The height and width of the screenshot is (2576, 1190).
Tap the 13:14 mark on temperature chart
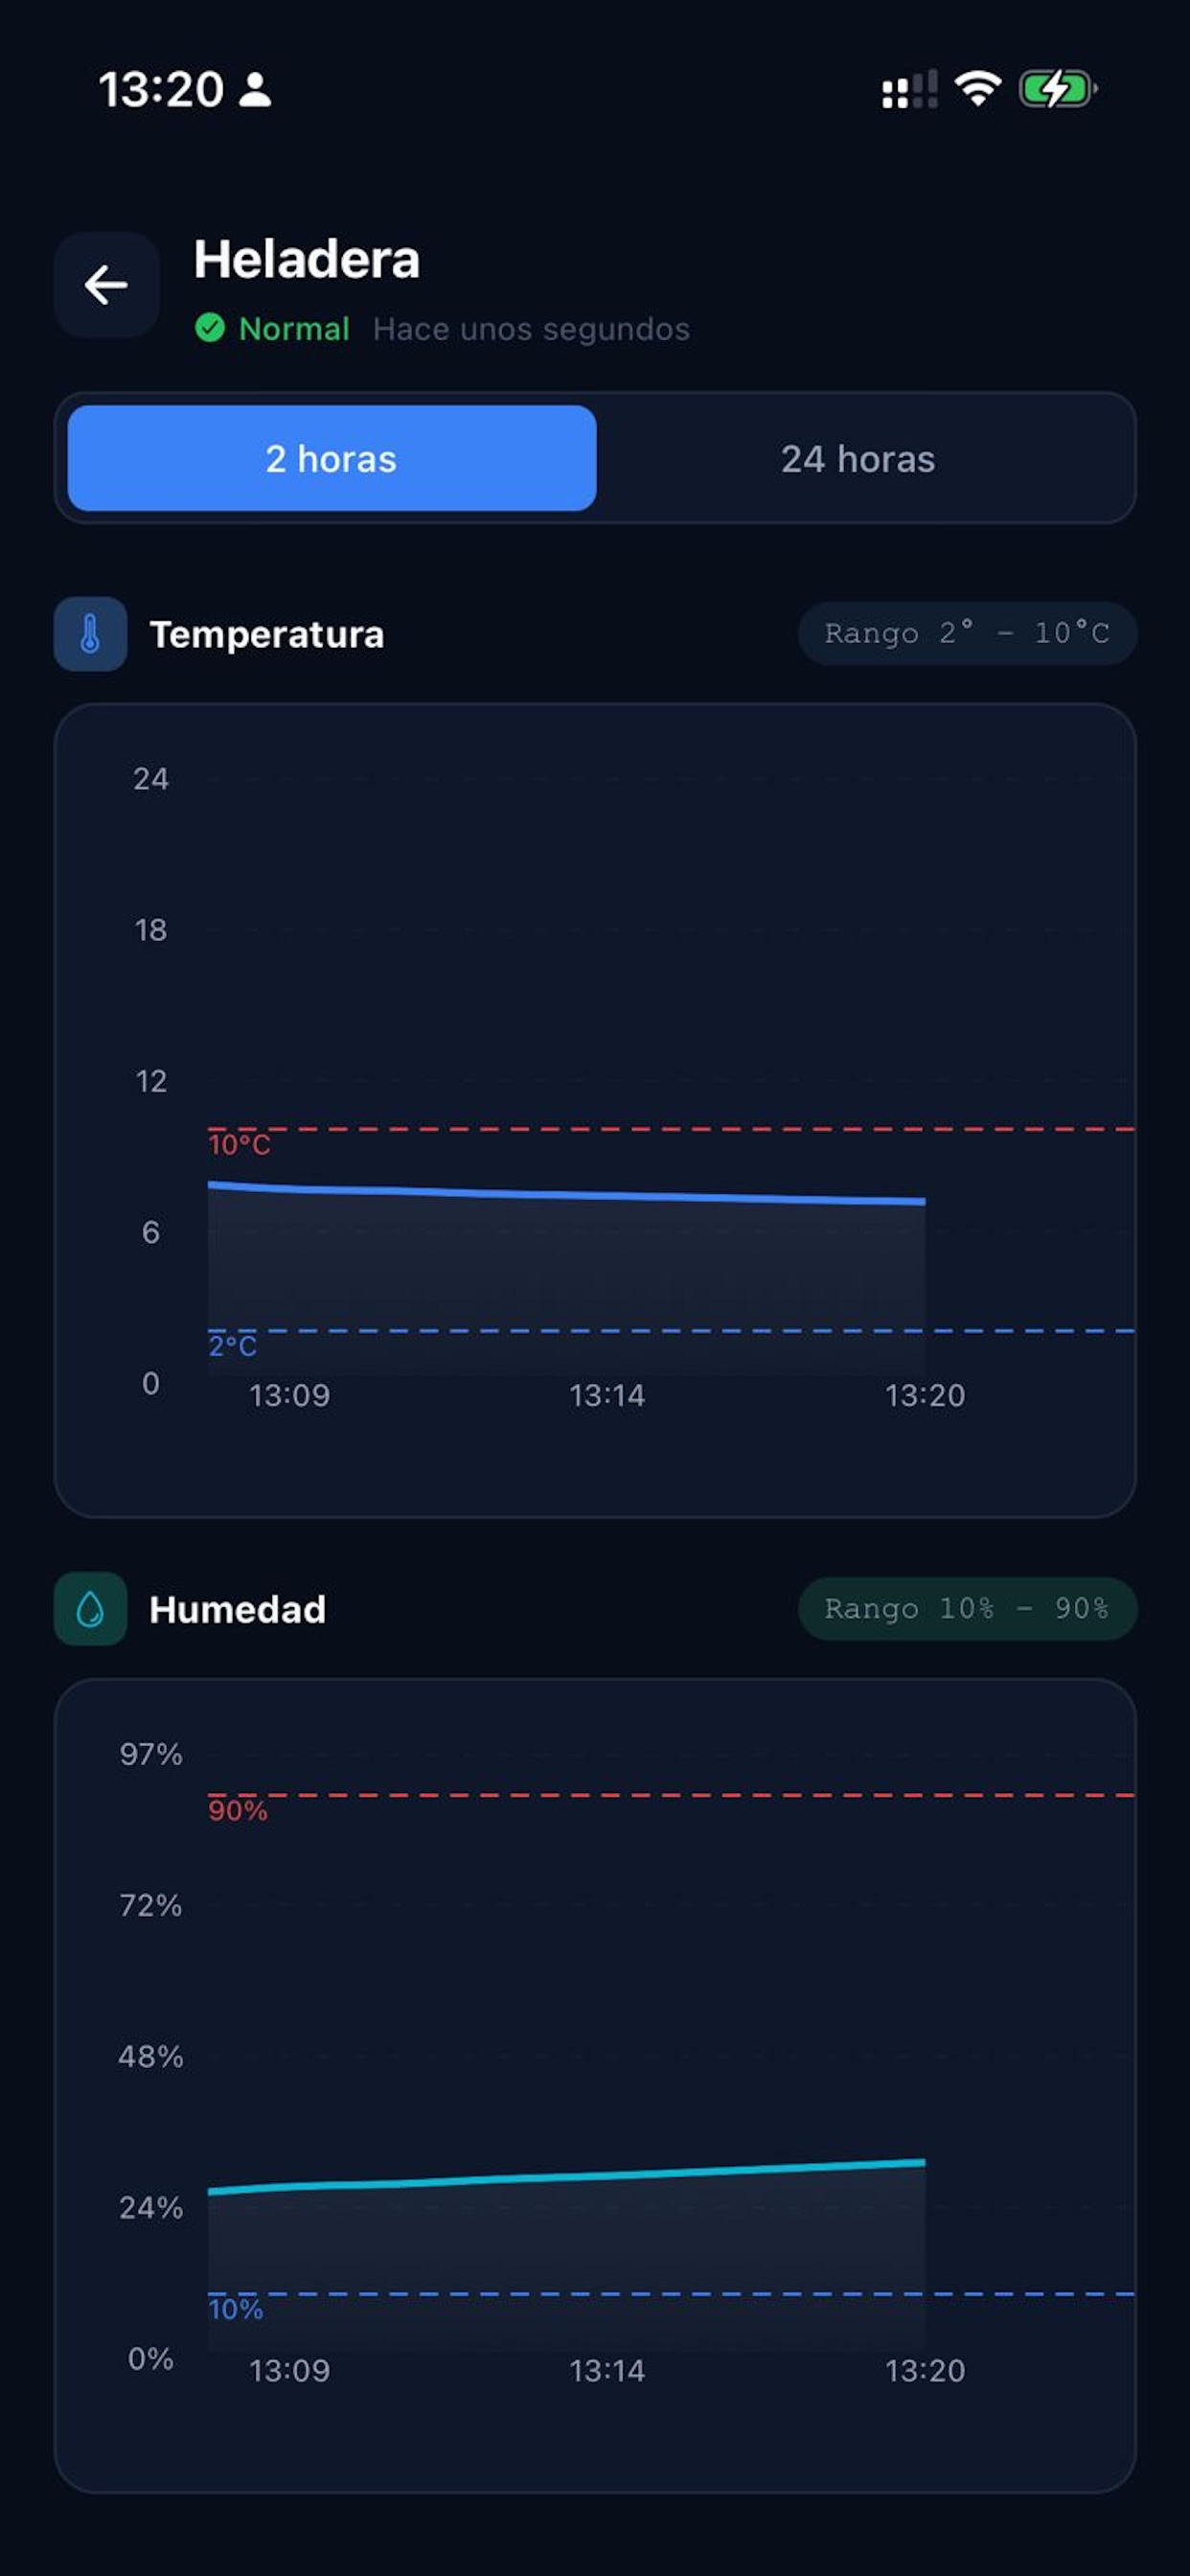[607, 1395]
